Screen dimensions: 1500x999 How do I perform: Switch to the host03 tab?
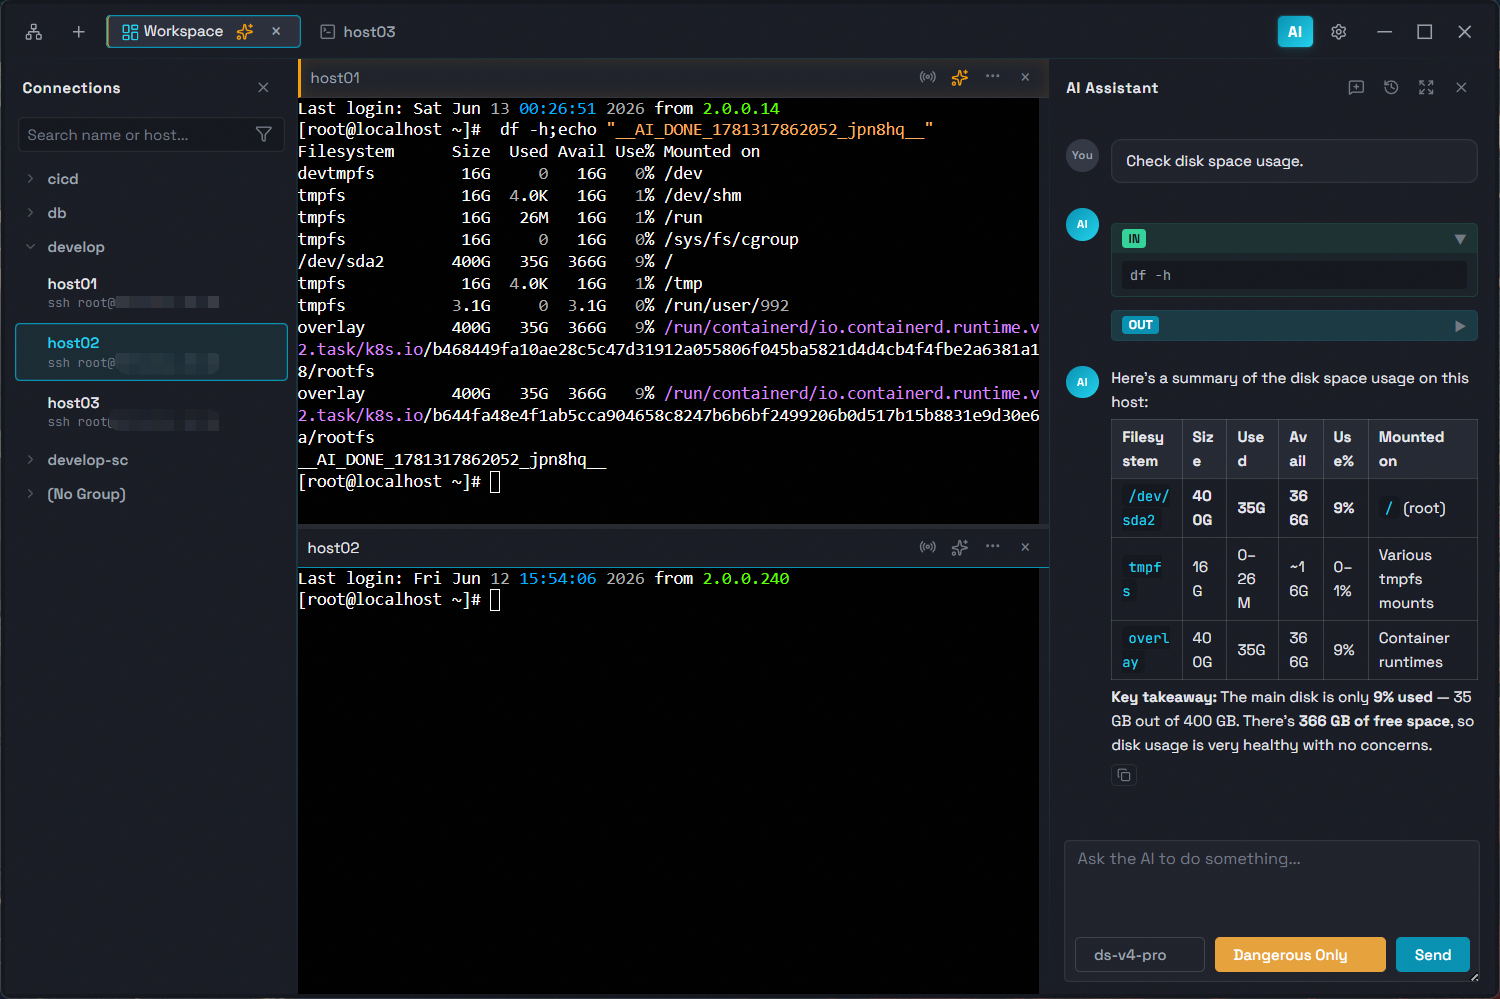[x=358, y=32]
